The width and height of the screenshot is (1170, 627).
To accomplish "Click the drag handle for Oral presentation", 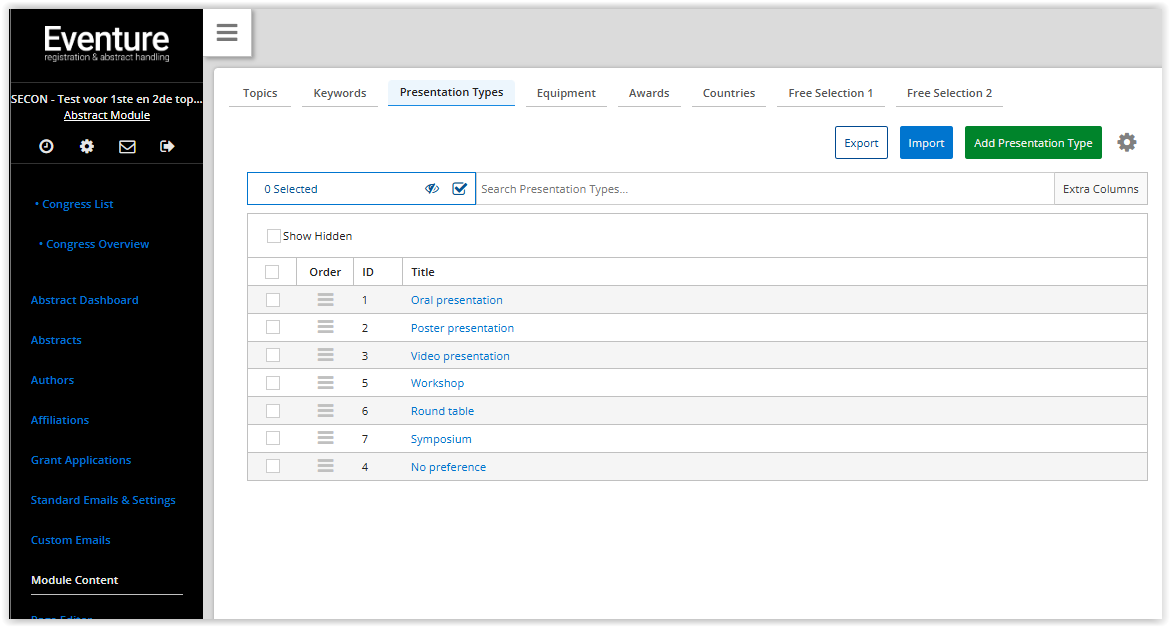I will pos(325,300).
